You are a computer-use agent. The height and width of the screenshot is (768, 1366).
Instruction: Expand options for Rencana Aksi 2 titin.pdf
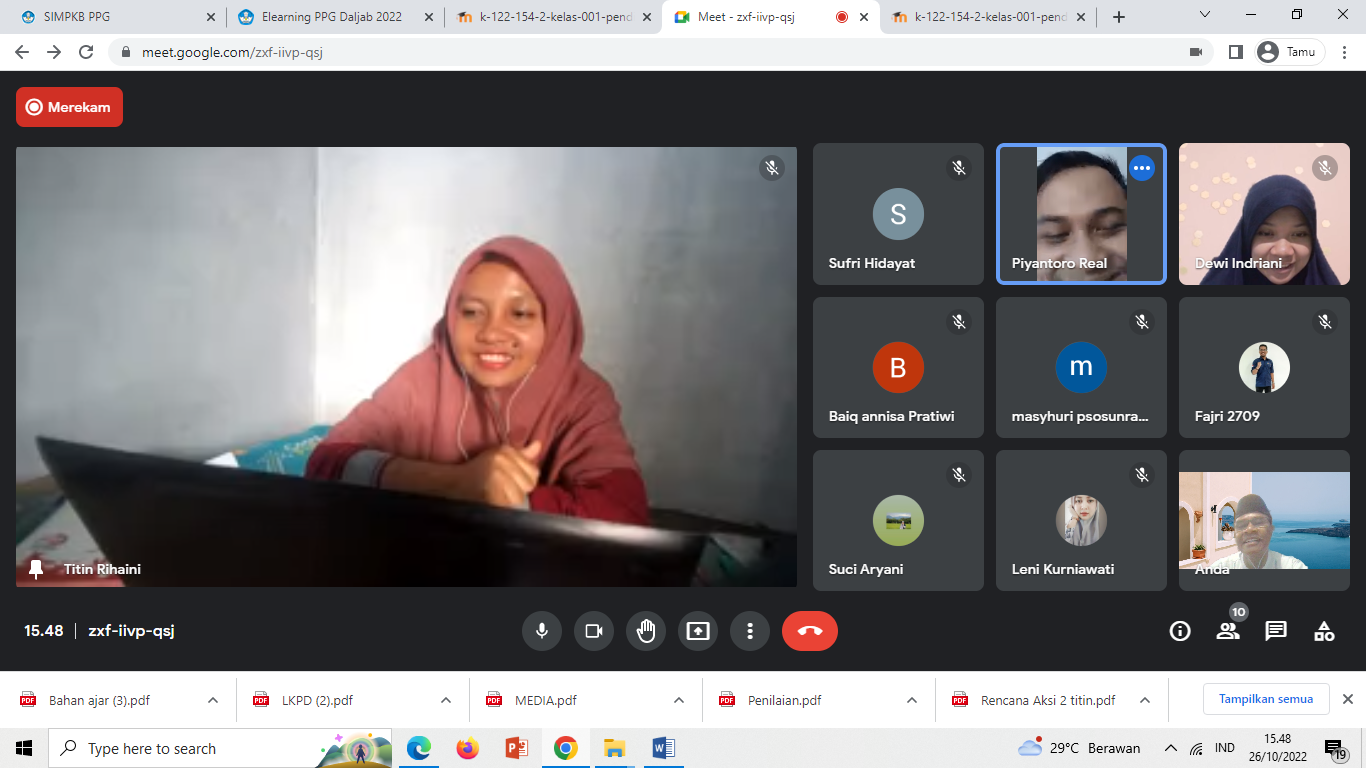(x=1145, y=700)
